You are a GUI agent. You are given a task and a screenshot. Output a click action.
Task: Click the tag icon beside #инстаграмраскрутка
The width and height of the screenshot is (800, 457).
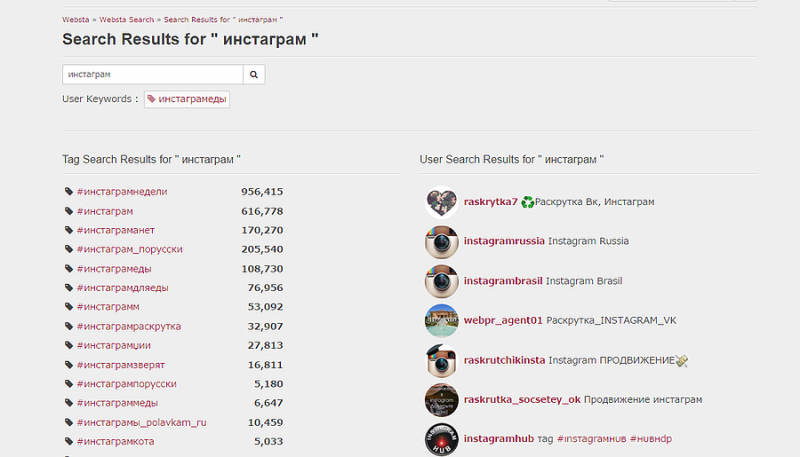tap(69, 326)
